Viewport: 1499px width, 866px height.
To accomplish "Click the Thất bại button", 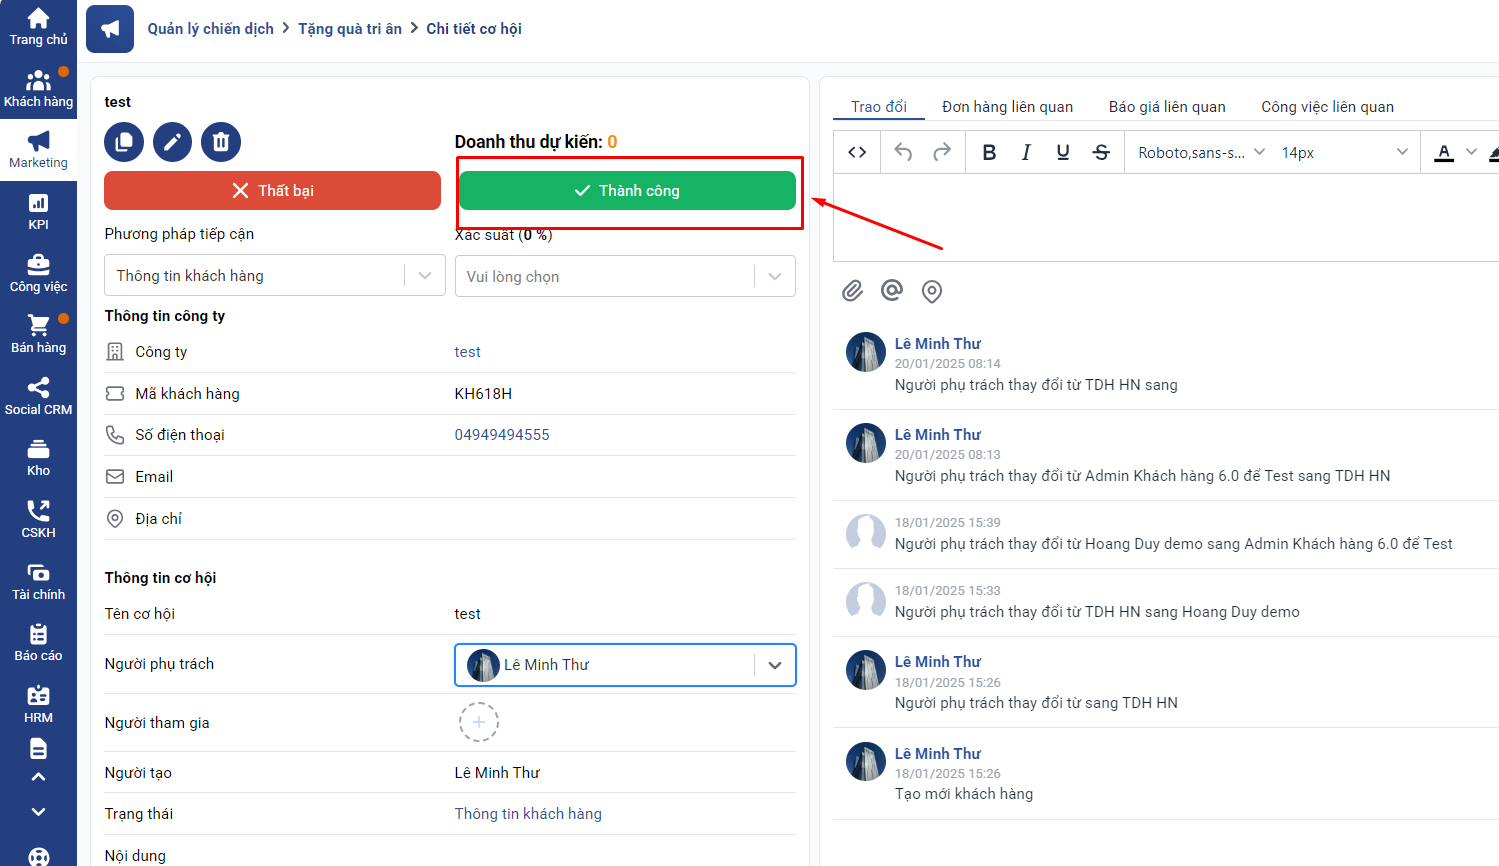I will click(272, 191).
